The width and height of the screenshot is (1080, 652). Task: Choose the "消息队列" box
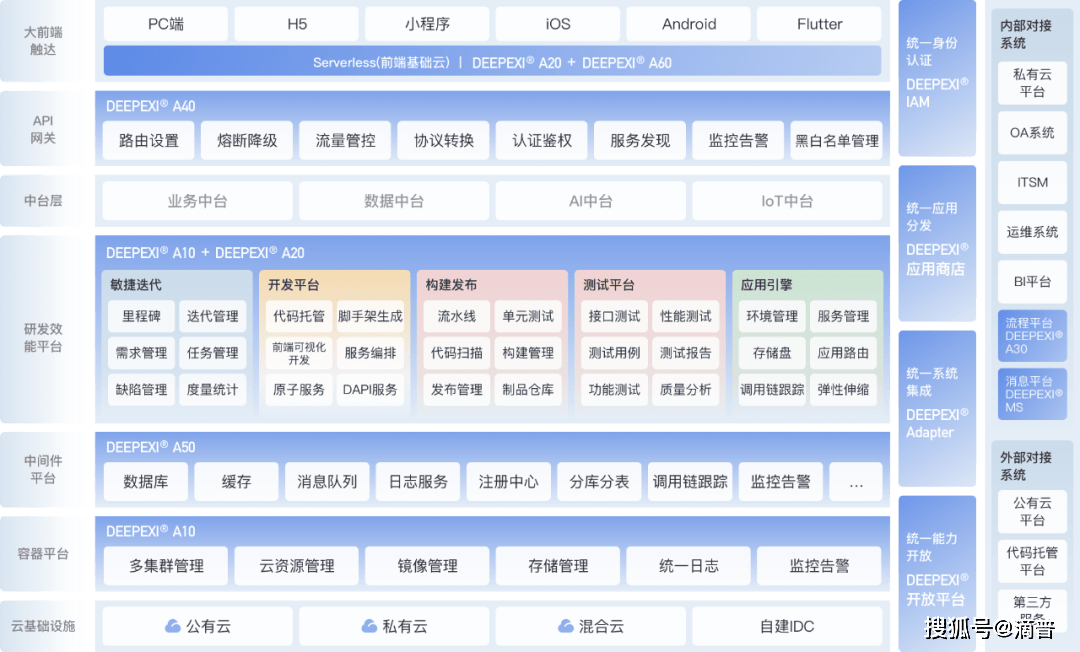point(327,481)
